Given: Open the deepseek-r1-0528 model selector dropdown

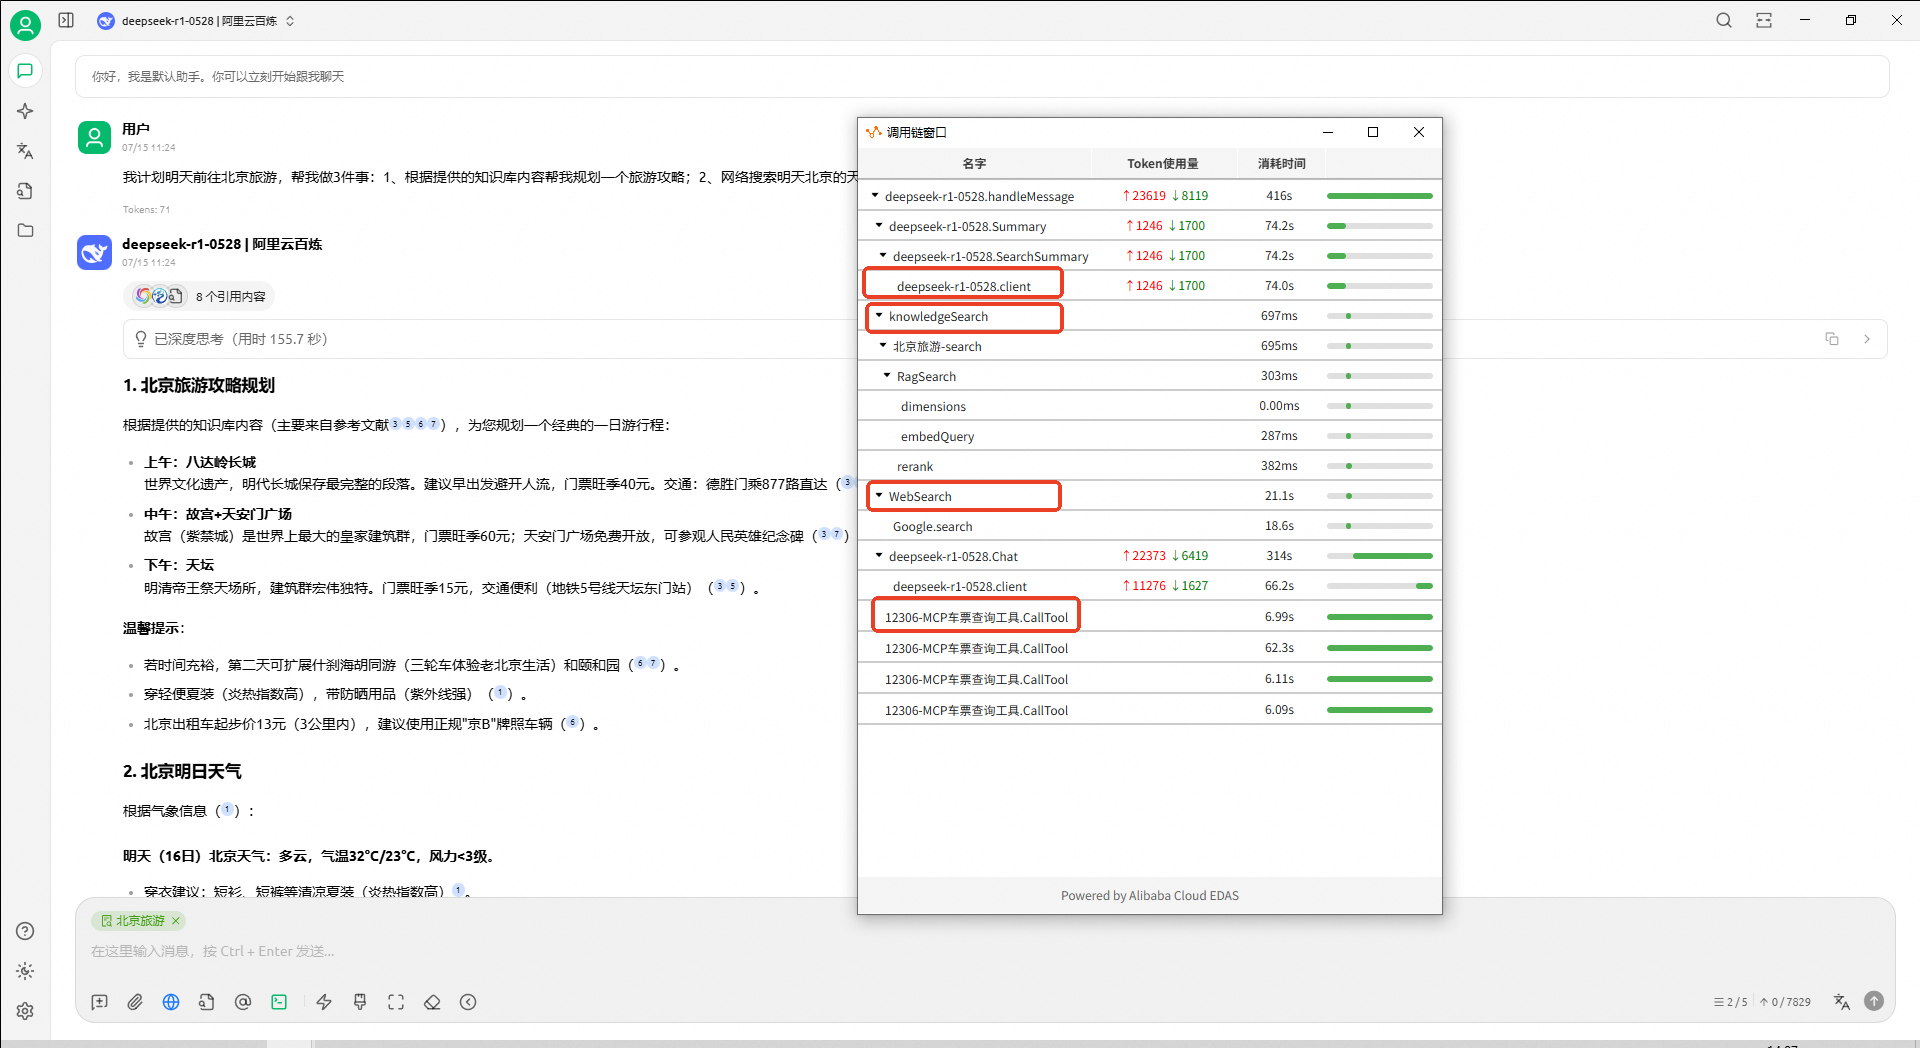Looking at the screenshot, I should click(x=196, y=21).
